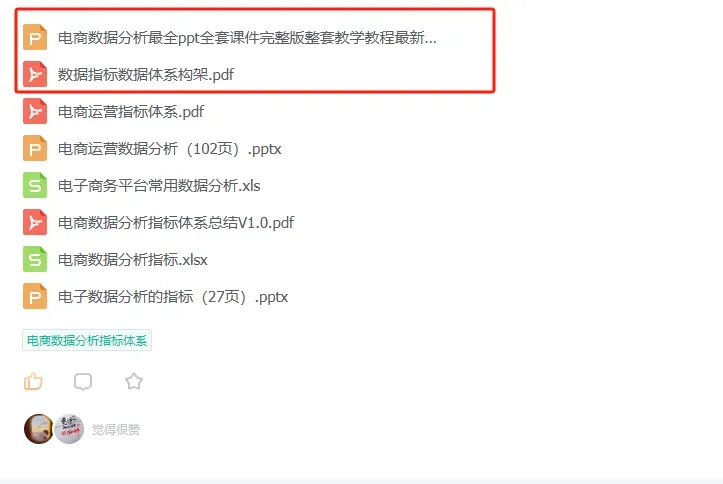Screen dimensions: 723x484
Task: Open file 数据指标数据体系构架.pdf
Action: (146, 75)
